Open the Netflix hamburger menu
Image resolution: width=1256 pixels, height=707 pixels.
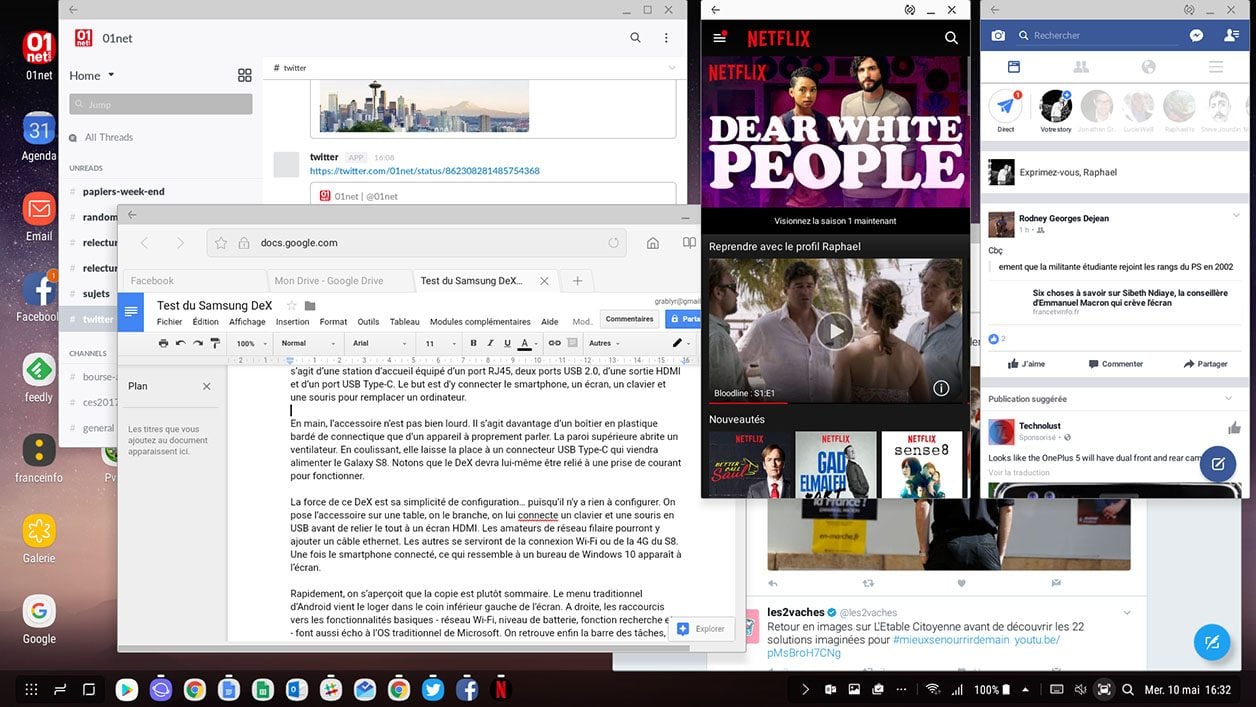click(719, 38)
